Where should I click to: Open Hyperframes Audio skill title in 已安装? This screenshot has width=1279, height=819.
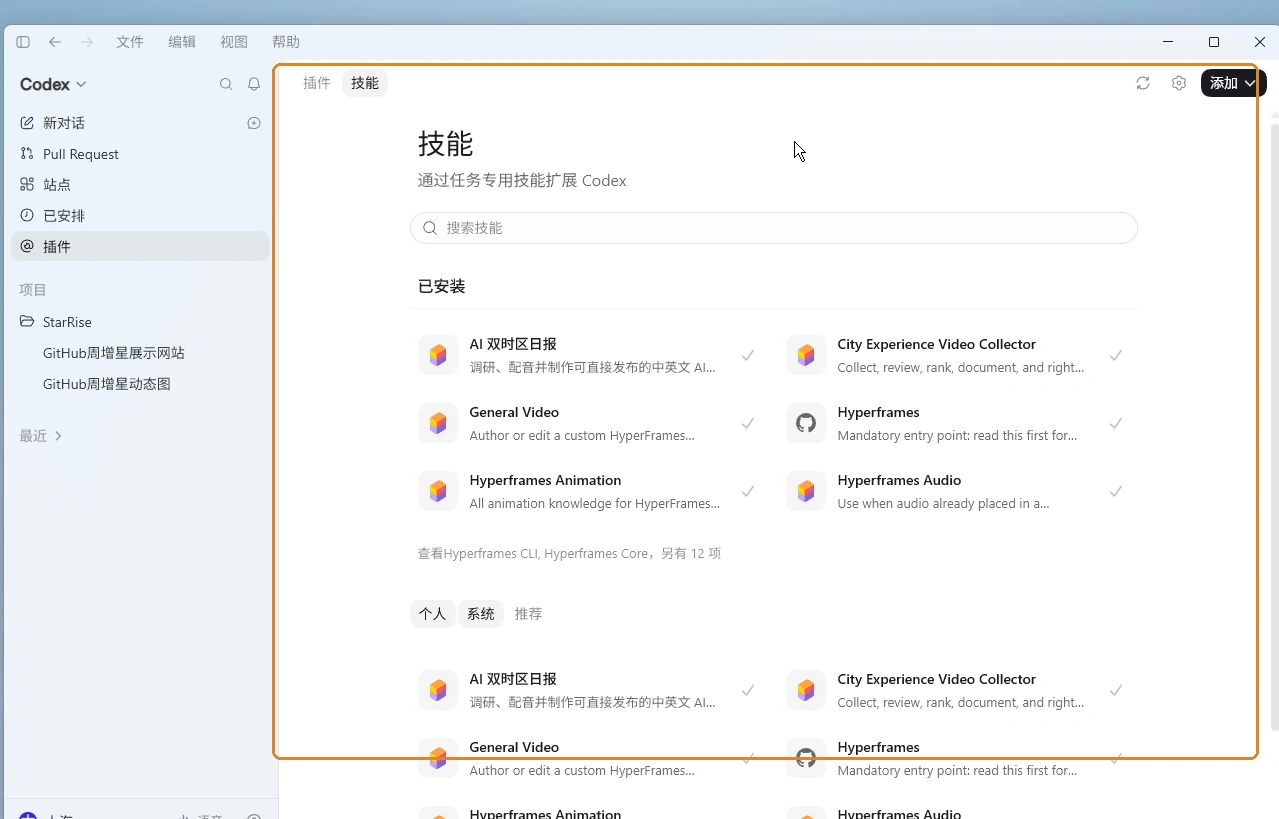tap(899, 480)
